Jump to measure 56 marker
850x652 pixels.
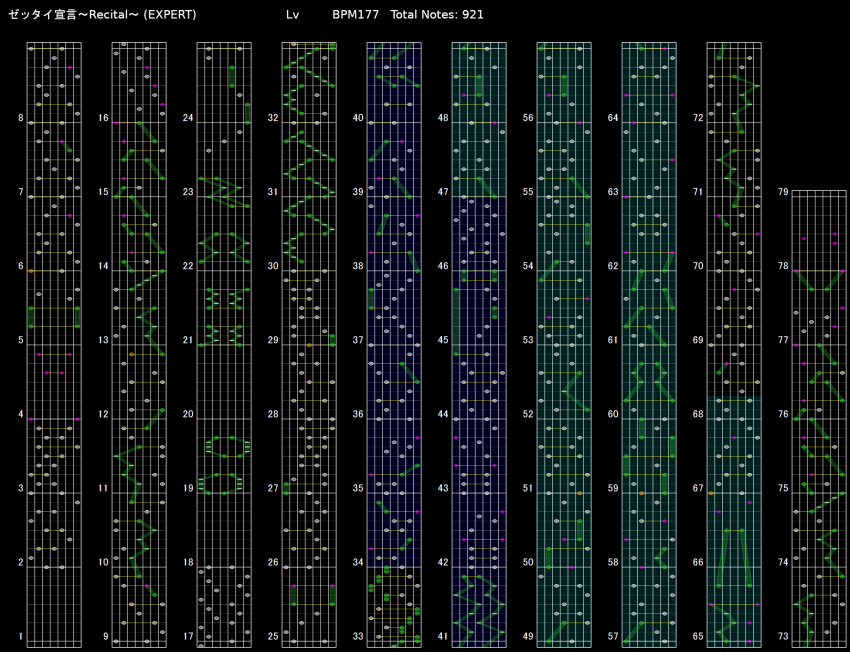tap(528, 118)
